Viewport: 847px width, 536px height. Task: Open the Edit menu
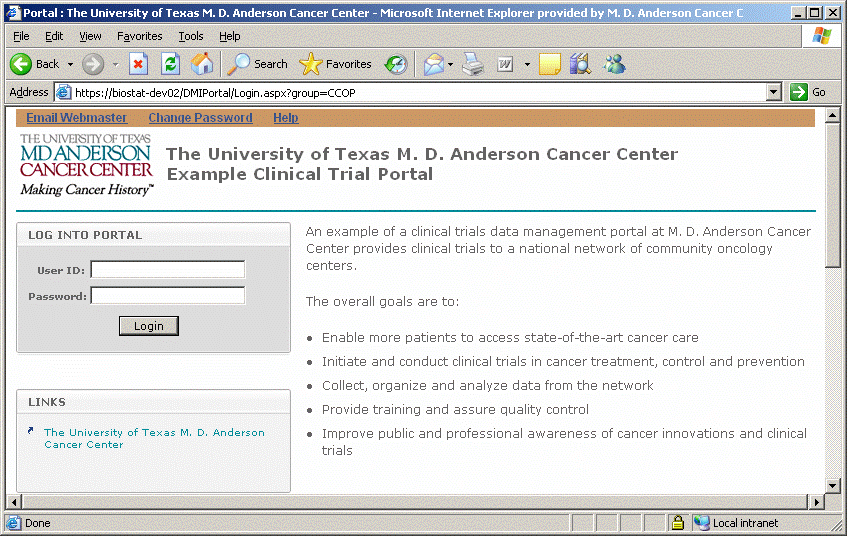[x=54, y=36]
